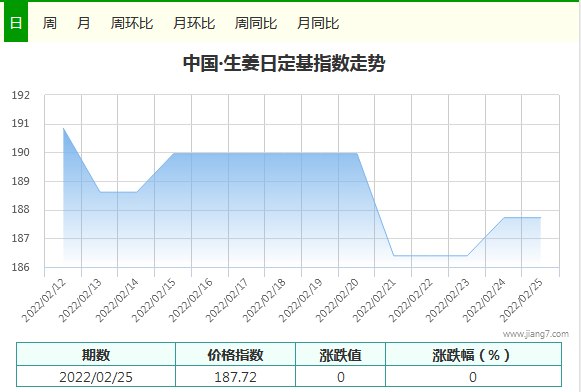Switch to the 月 monthly tab
The image size is (581, 392).
click(83, 23)
